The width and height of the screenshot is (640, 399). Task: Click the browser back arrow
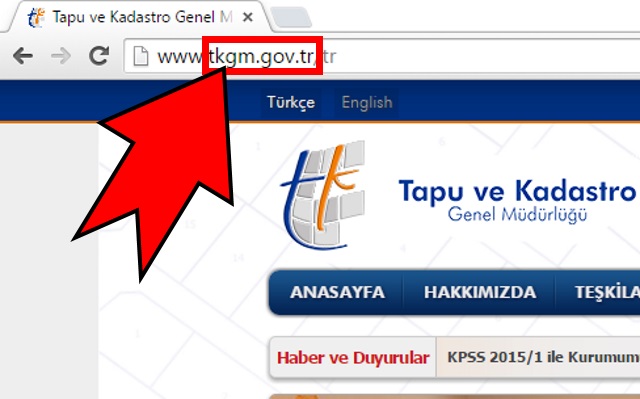pyautogui.click(x=23, y=56)
